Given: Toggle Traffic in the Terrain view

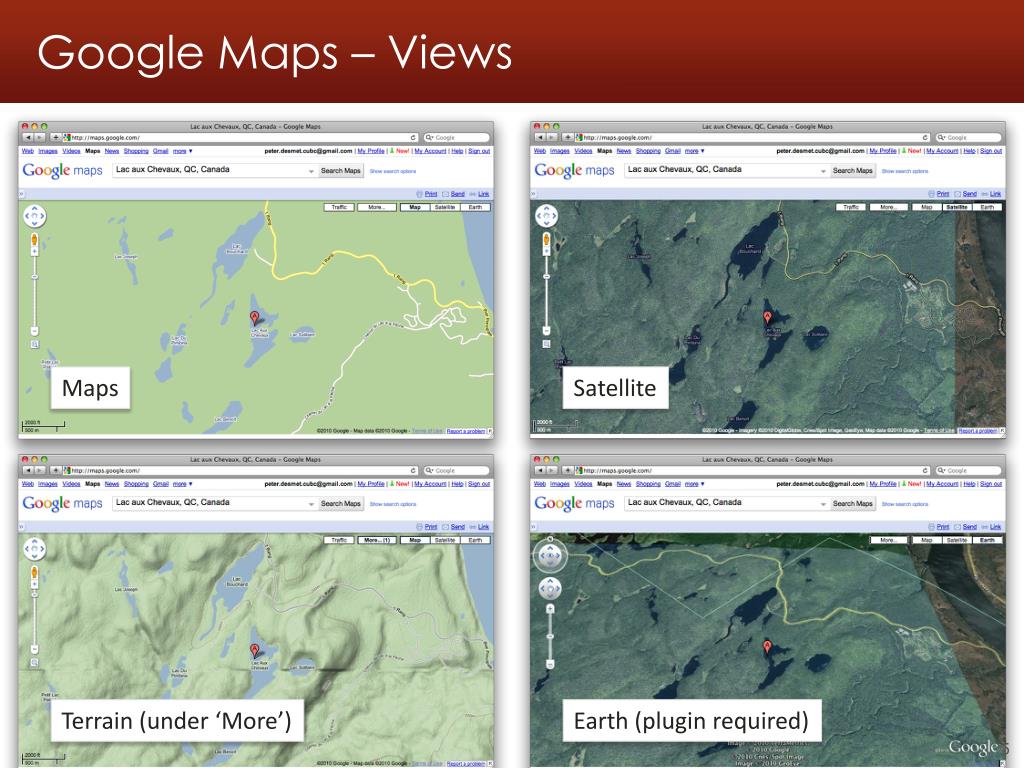Looking at the screenshot, I should [339, 541].
